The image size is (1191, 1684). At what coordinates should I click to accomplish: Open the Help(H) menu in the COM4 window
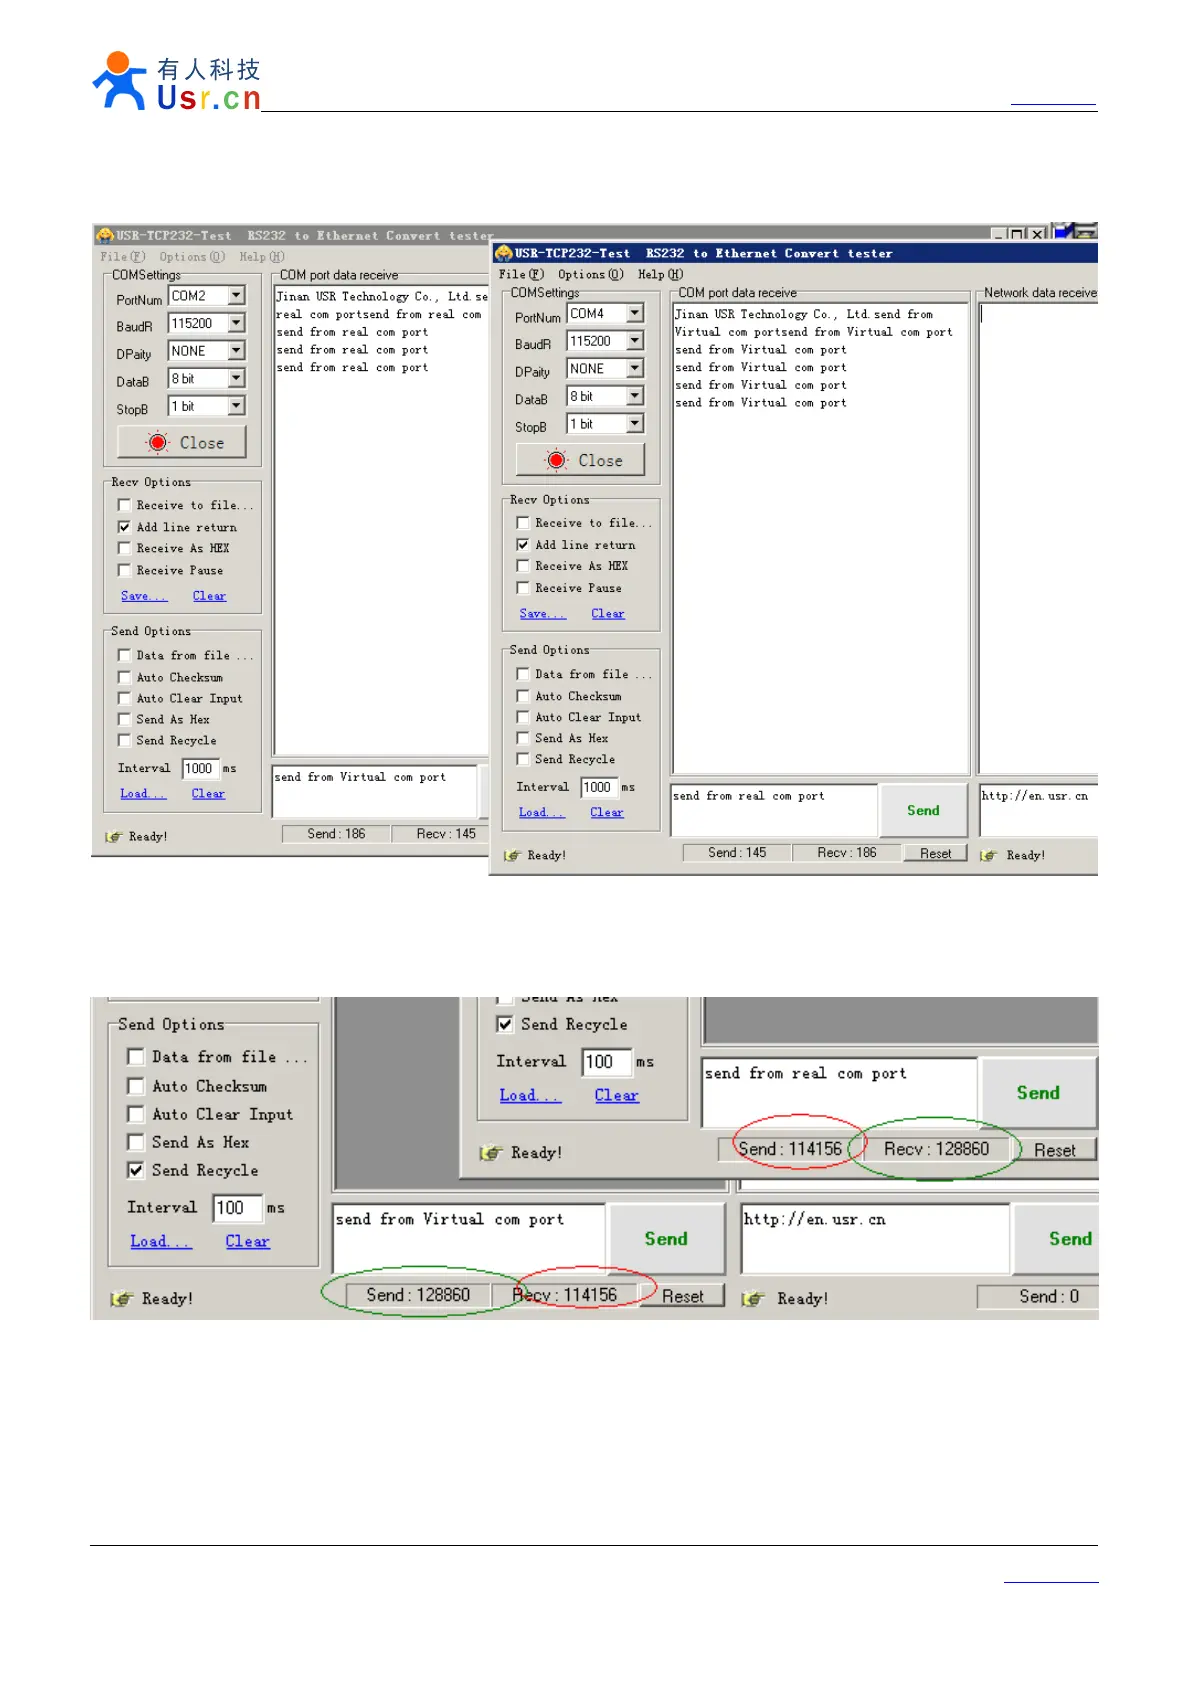[660, 274]
